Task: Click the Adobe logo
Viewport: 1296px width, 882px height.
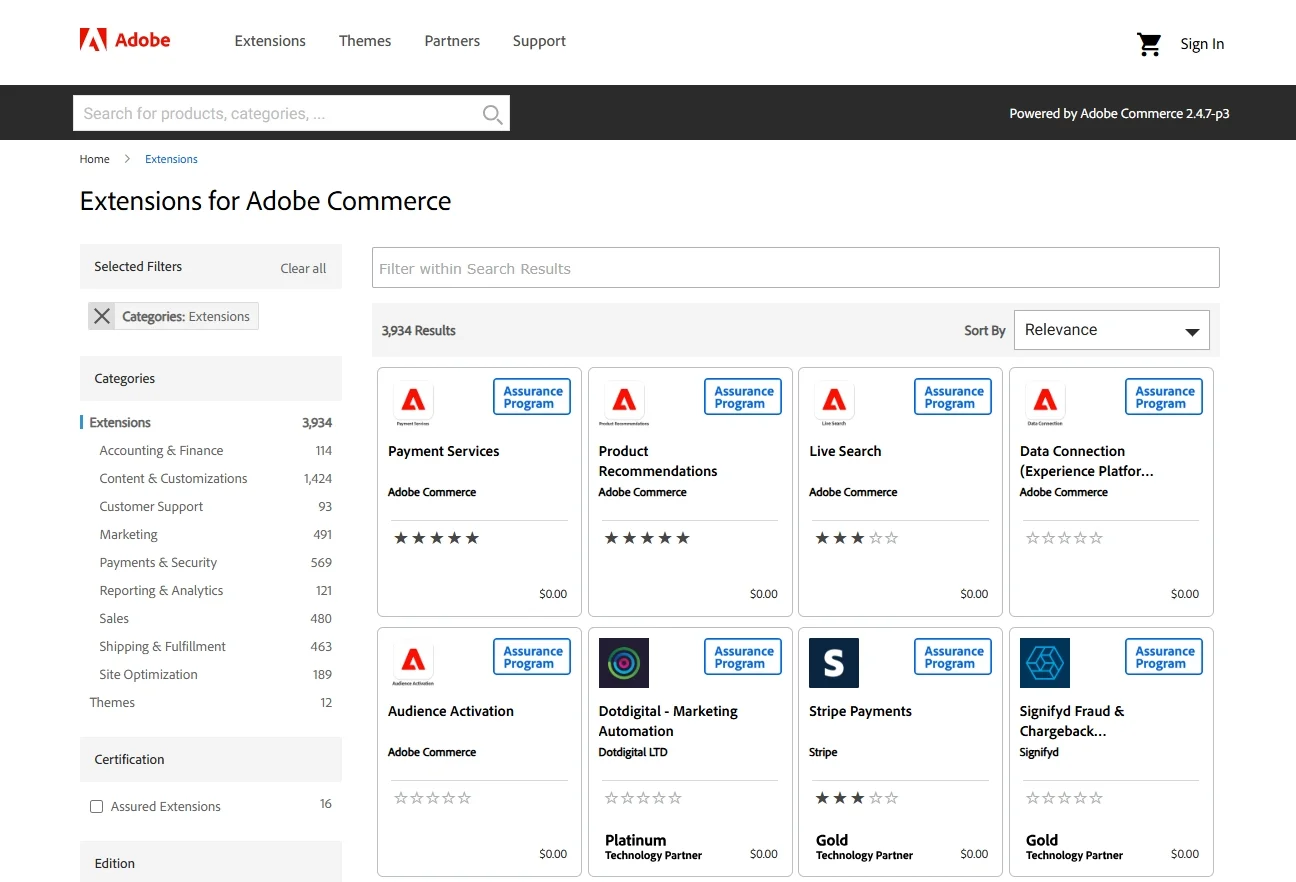Action: click(x=125, y=41)
